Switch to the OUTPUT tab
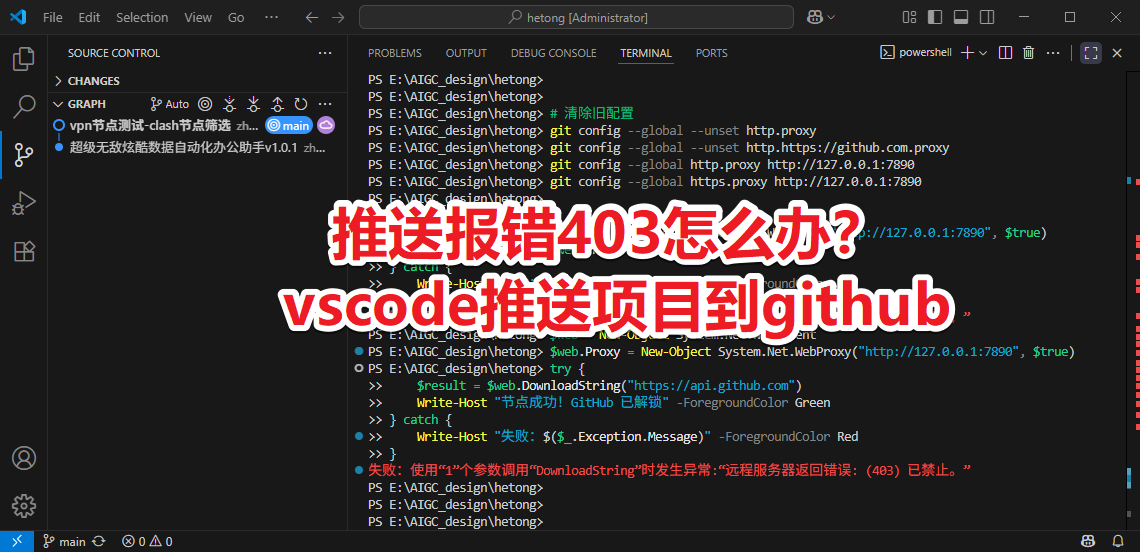The height and width of the screenshot is (552, 1140). [x=466, y=53]
